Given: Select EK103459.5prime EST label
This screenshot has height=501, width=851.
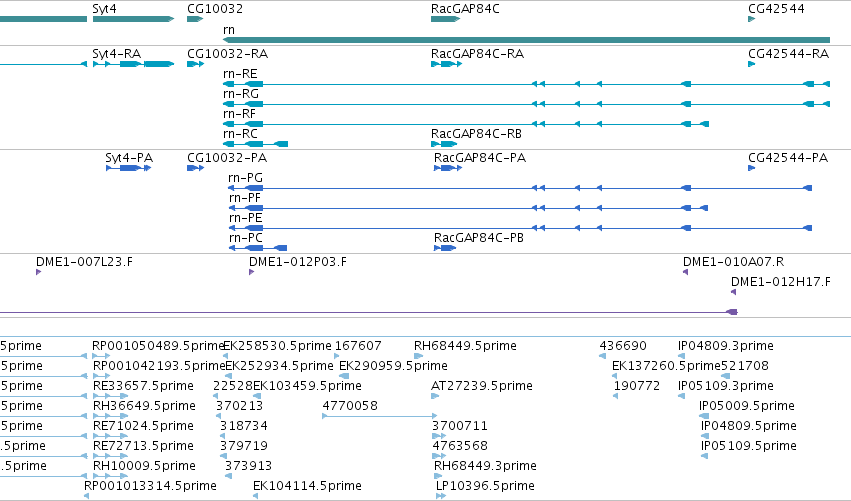Looking at the screenshot, I should [x=307, y=386].
